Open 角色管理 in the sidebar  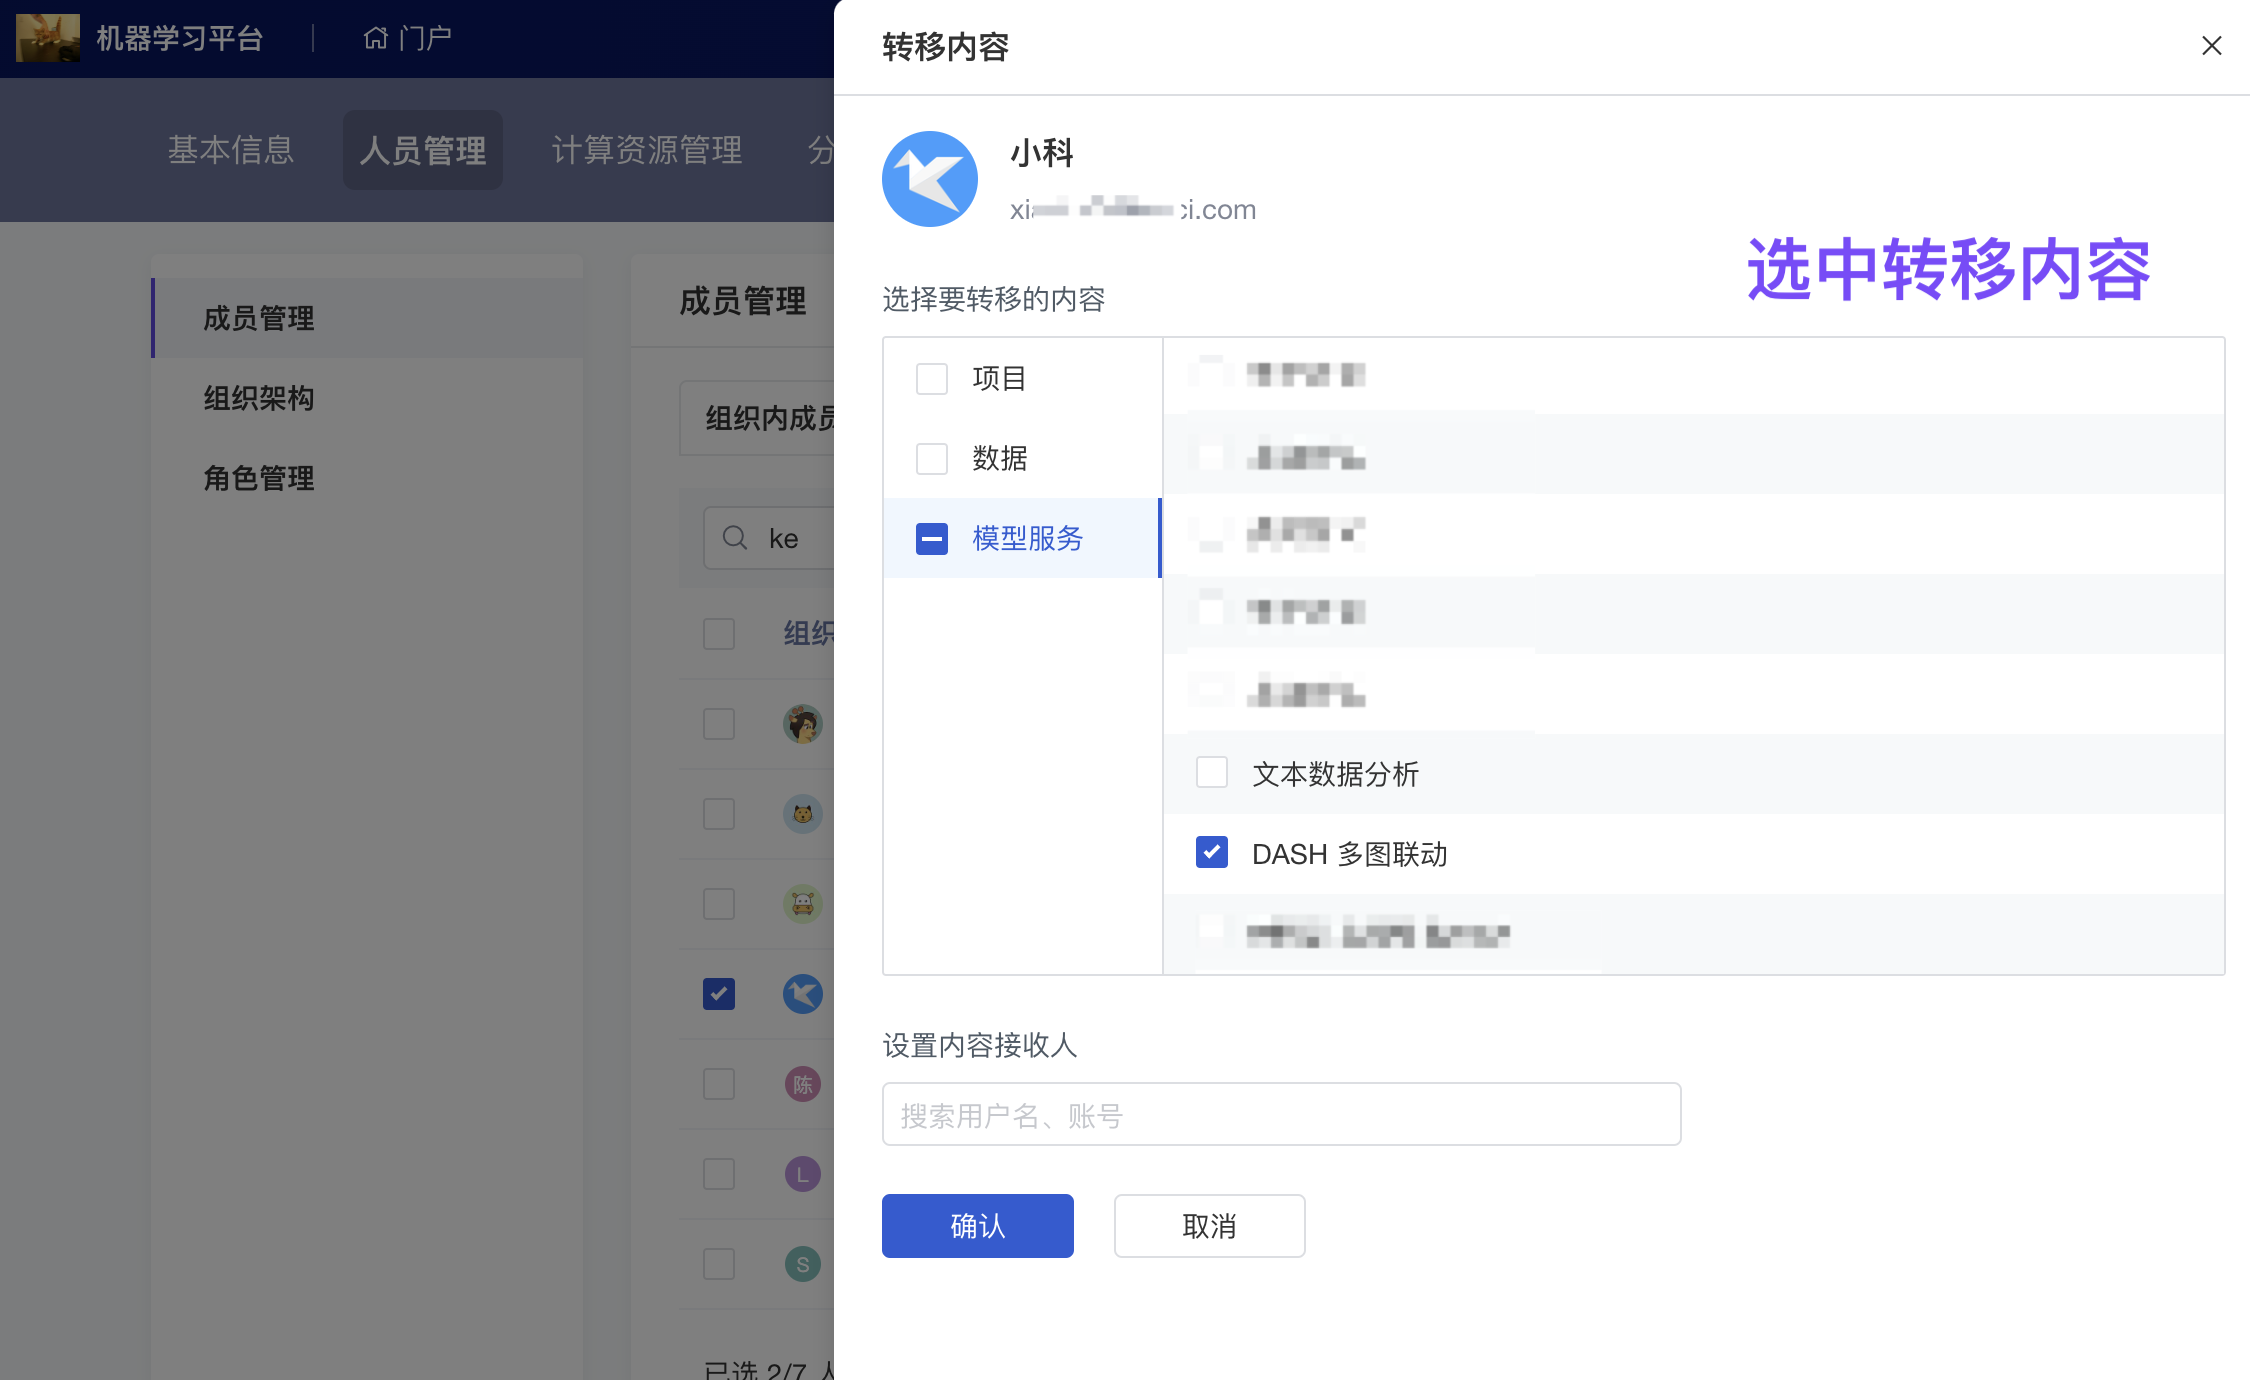(x=259, y=478)
